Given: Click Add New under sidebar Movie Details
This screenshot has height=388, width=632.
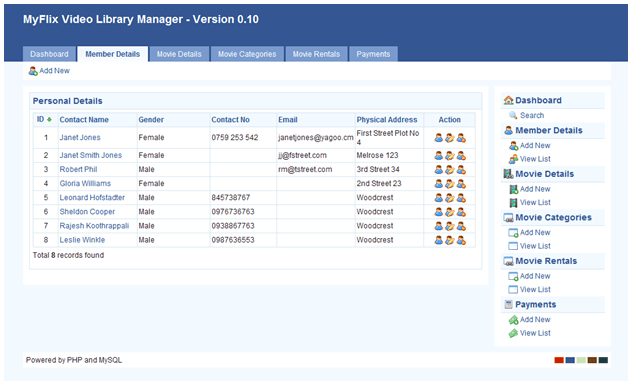Looking at the screenshot, I should click(530, 189).
